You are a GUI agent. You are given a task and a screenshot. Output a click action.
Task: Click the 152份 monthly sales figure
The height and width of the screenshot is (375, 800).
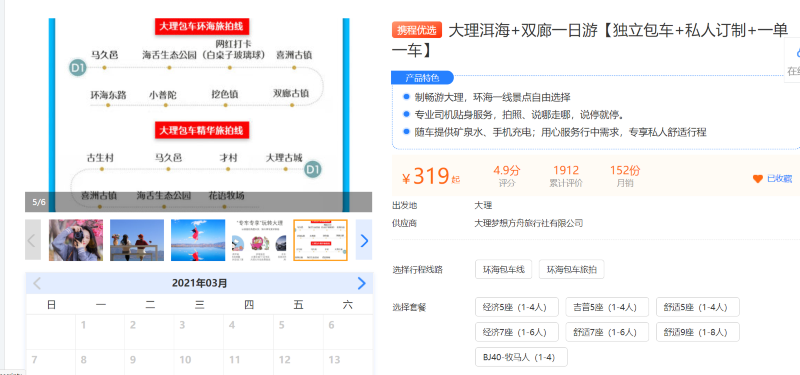(x=625, y=176)
